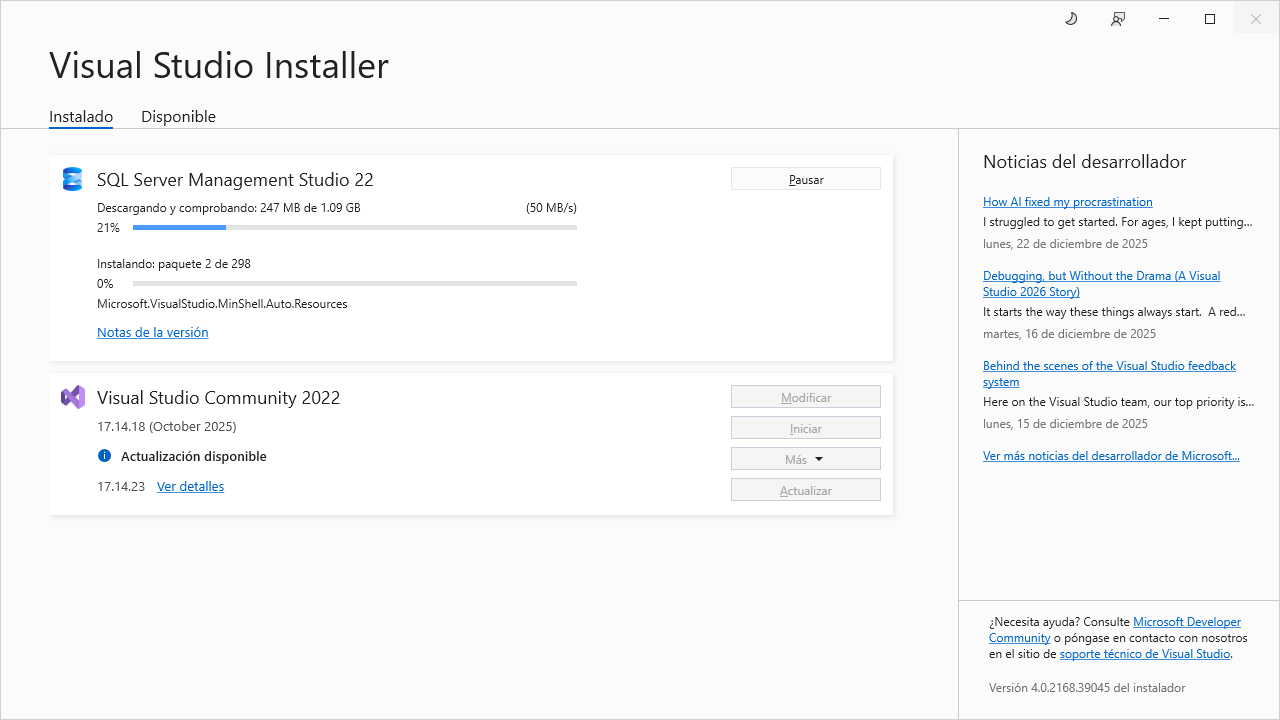
Task: Click the date lunes, 22 de diciembre
Action: [1065, 243]
